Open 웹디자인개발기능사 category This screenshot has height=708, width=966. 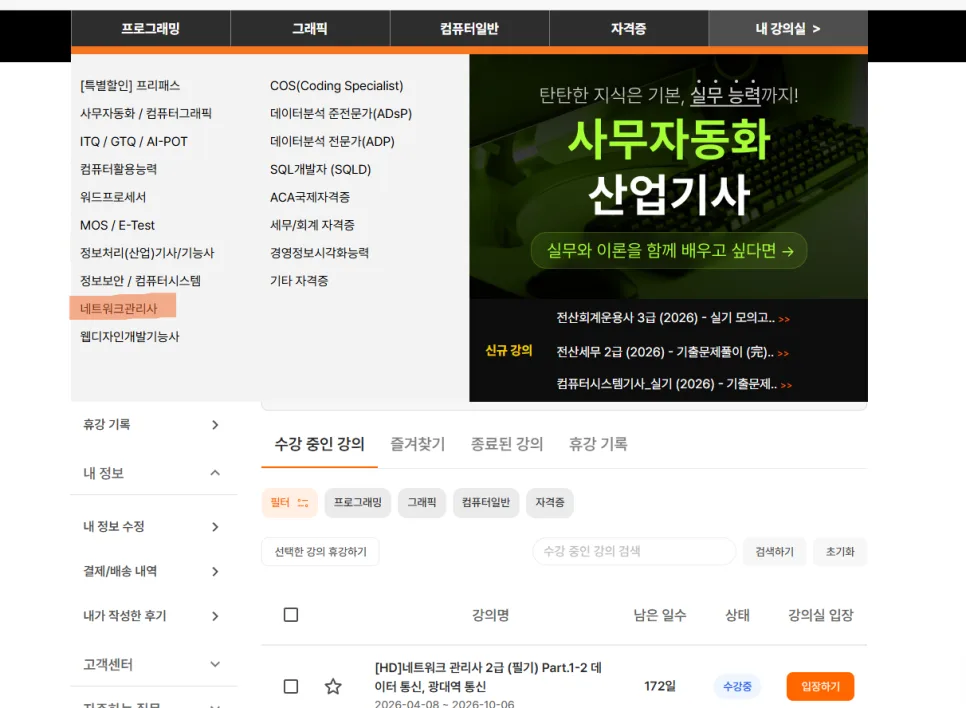point(129,336)
